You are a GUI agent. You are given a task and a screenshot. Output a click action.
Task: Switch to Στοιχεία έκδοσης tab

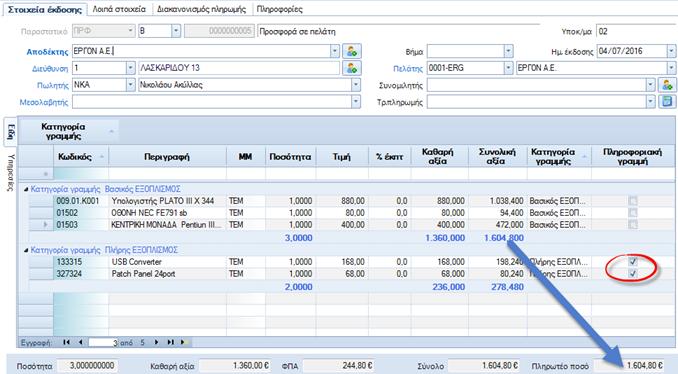point(45,9)
